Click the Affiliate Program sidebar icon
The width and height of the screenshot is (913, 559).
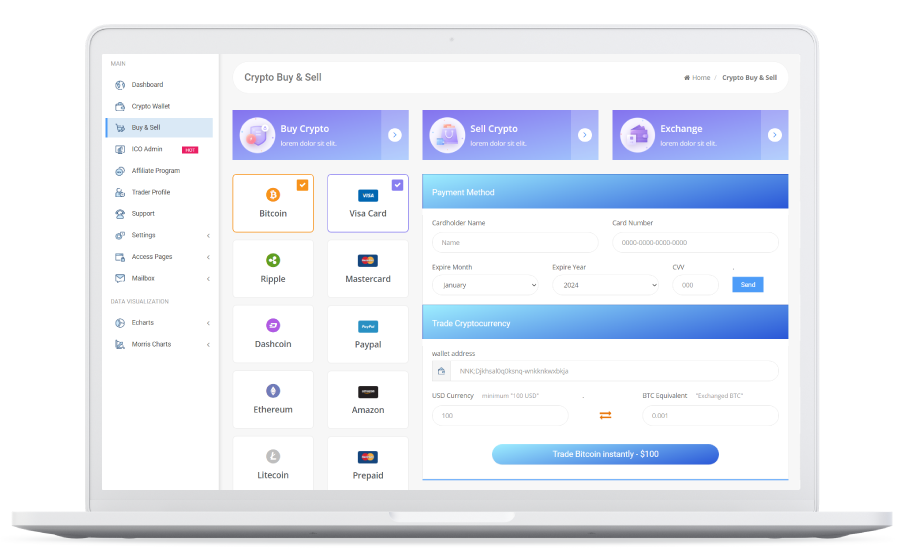pyautogui.click(x=120, y=171)
